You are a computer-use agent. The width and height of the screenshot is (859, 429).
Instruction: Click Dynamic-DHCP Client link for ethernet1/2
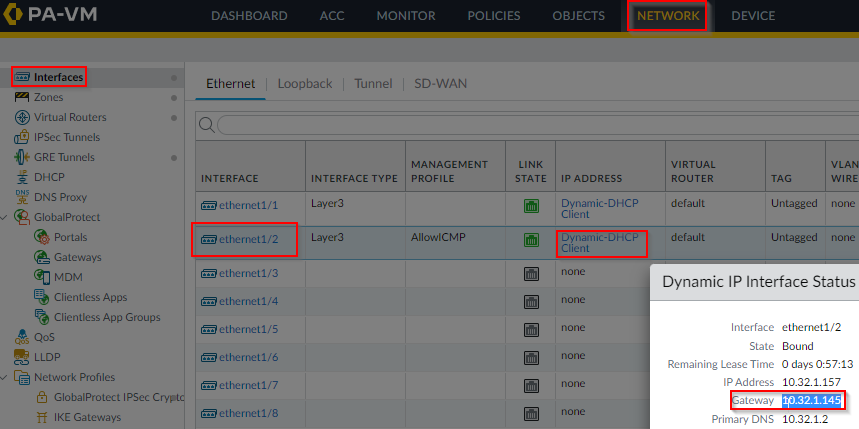599,243
